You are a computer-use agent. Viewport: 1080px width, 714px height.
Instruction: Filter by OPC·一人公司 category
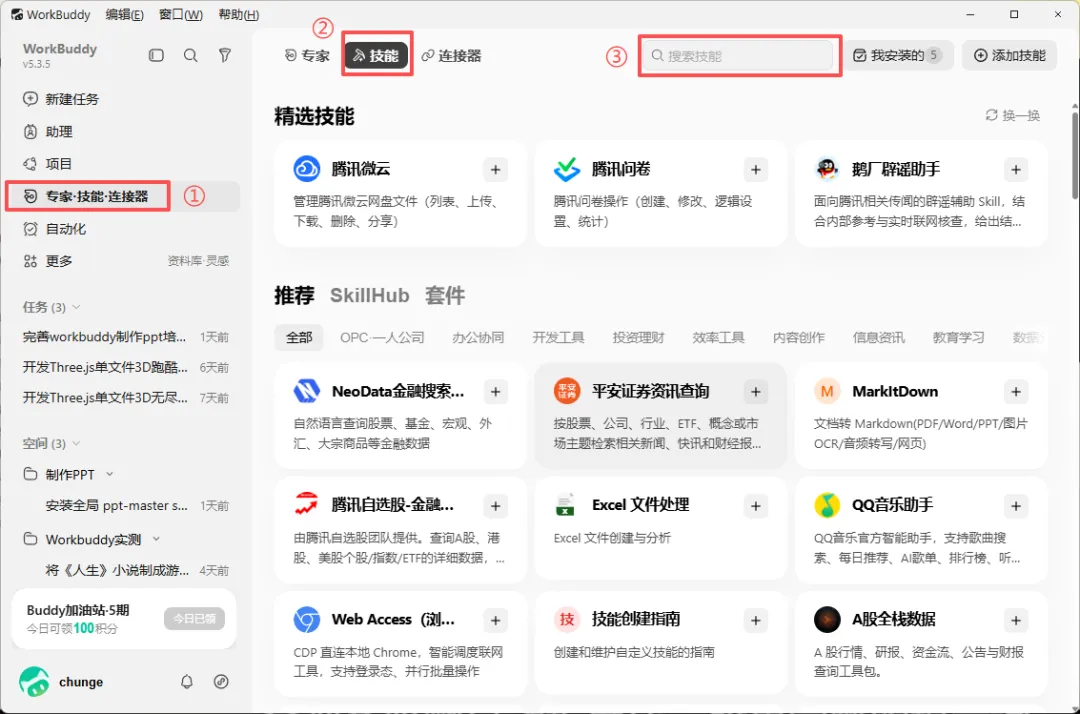[x=382, y=337]
